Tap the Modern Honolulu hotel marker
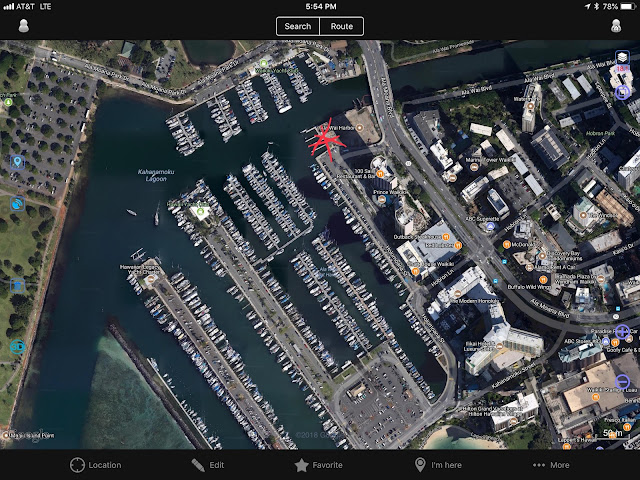 point(457,293)
